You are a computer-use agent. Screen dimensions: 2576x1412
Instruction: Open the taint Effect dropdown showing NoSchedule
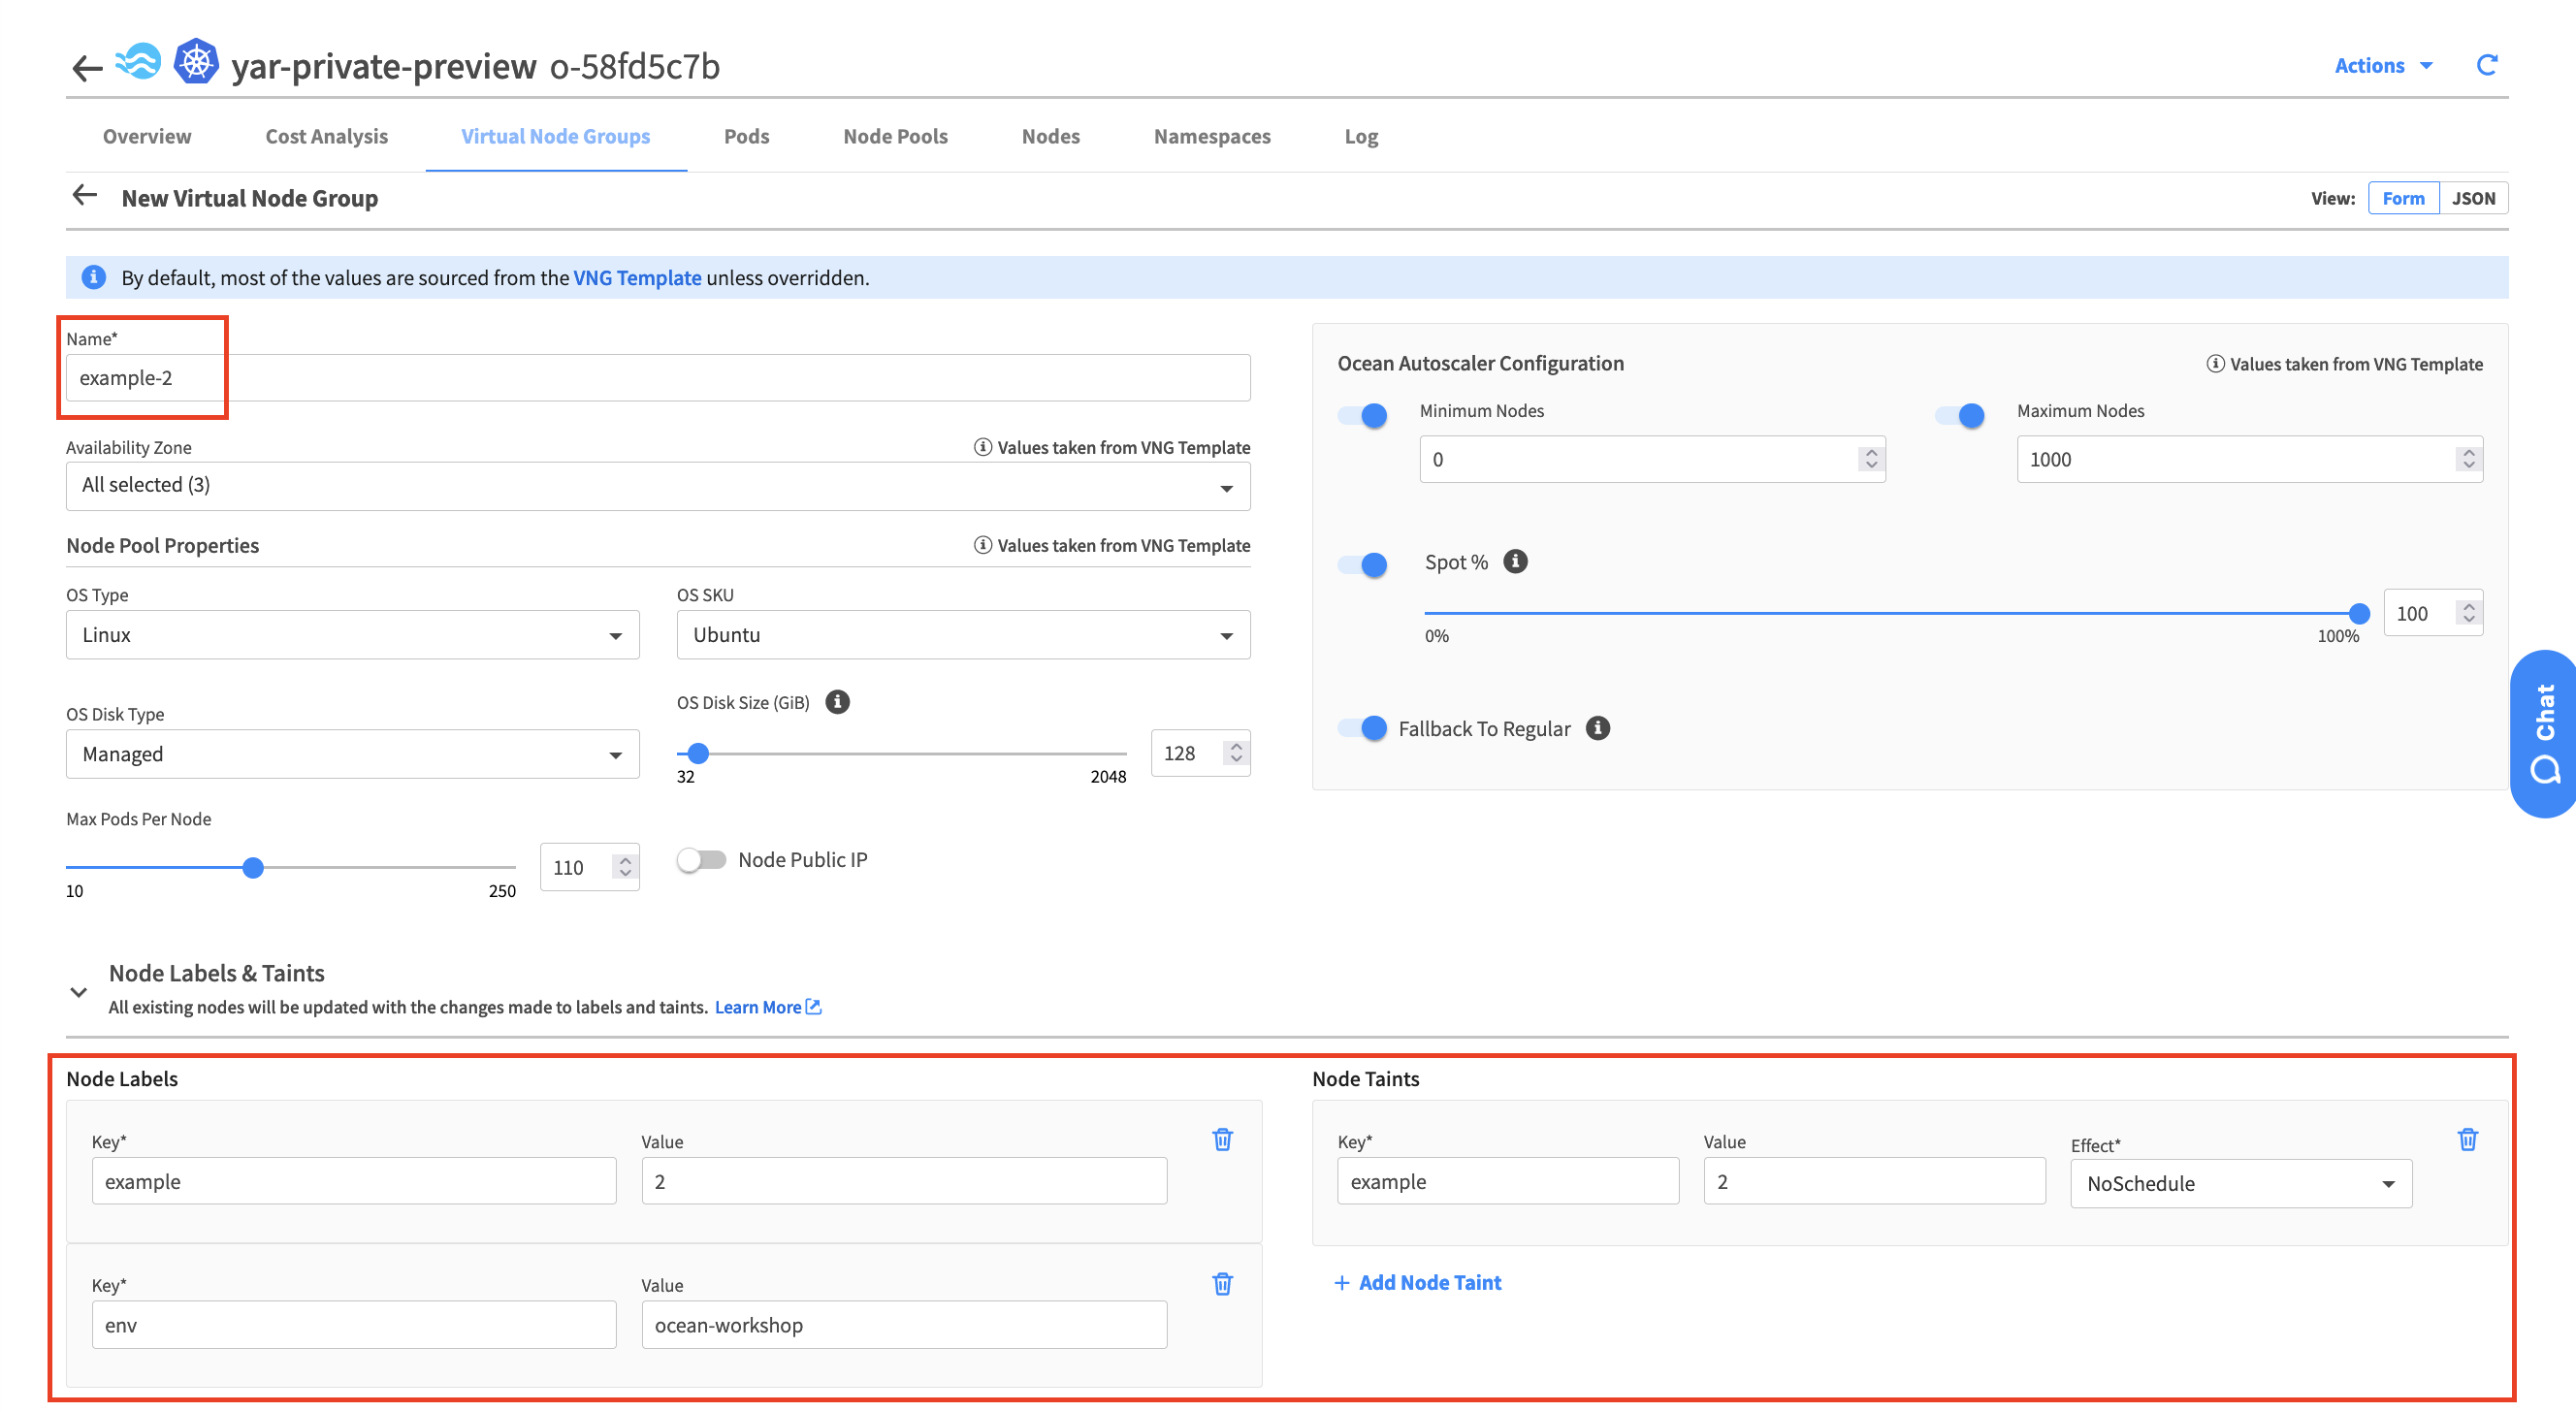pyautogui.click(x=2241, y=1184)
